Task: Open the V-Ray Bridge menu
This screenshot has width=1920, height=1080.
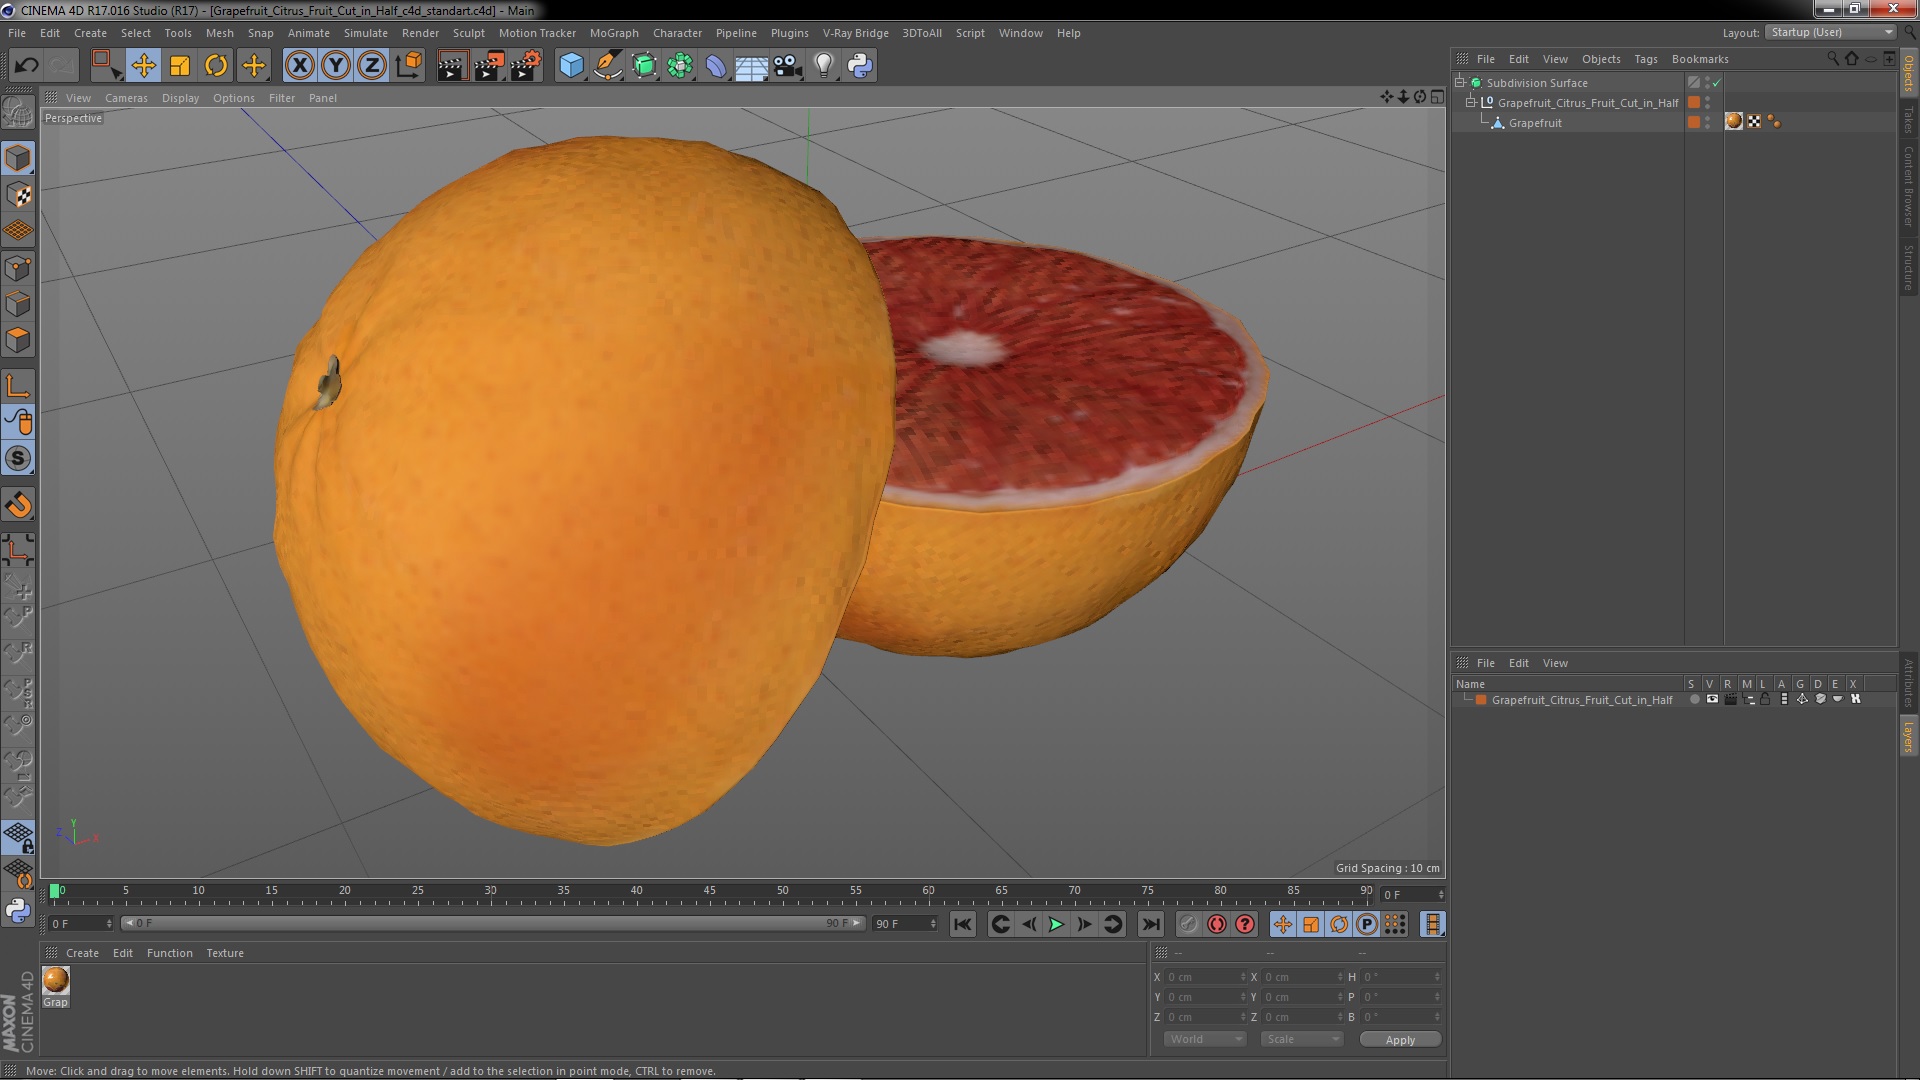Action: click(x=855, y=33)
